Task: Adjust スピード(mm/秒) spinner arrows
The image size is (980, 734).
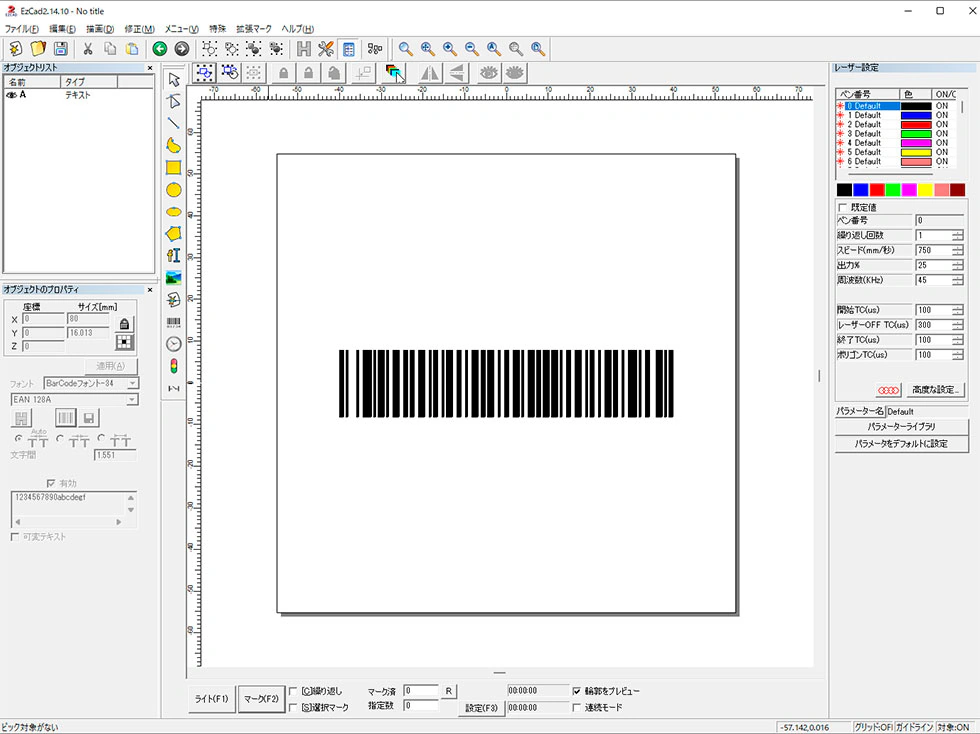Action: pyautogui.click(x=958, y=250)
